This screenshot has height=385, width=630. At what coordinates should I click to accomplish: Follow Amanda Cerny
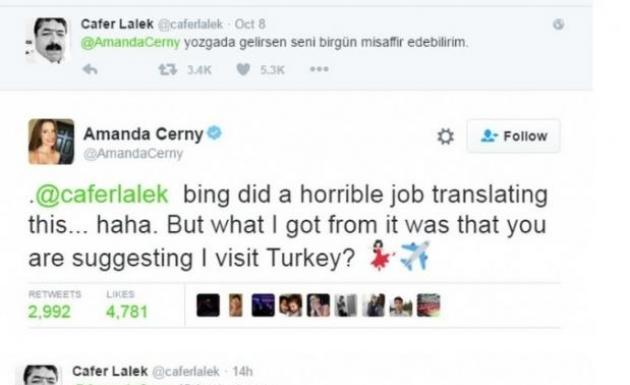513,136
